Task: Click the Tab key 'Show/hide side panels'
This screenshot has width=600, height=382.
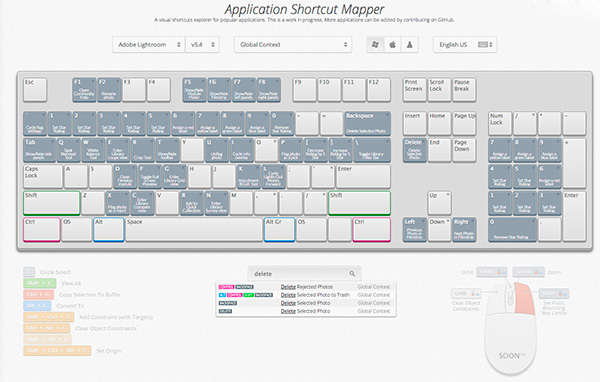Action: (x=39, y=150)
